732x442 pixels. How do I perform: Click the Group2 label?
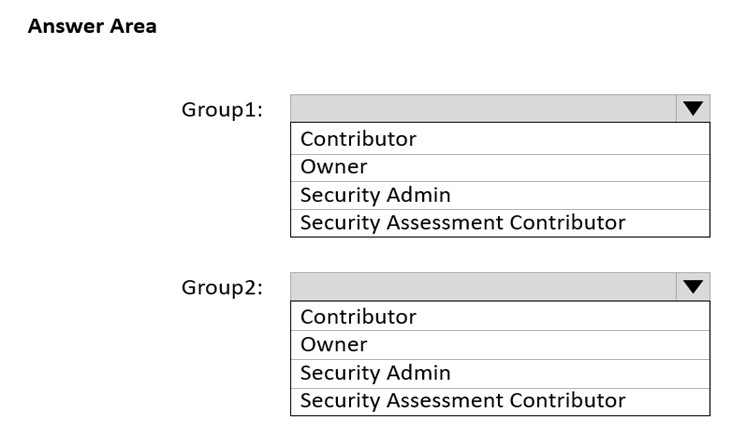click(x=222, y=288)
